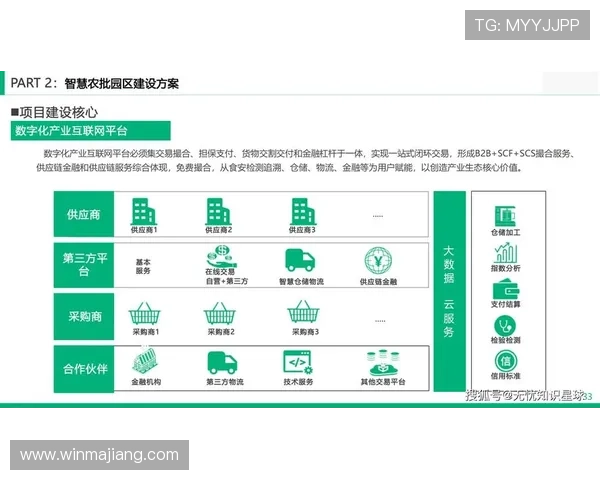Viewport: 600px width, 480px height.
Task: Click the 供应商 green row header
Action: (x=84, y=214)
